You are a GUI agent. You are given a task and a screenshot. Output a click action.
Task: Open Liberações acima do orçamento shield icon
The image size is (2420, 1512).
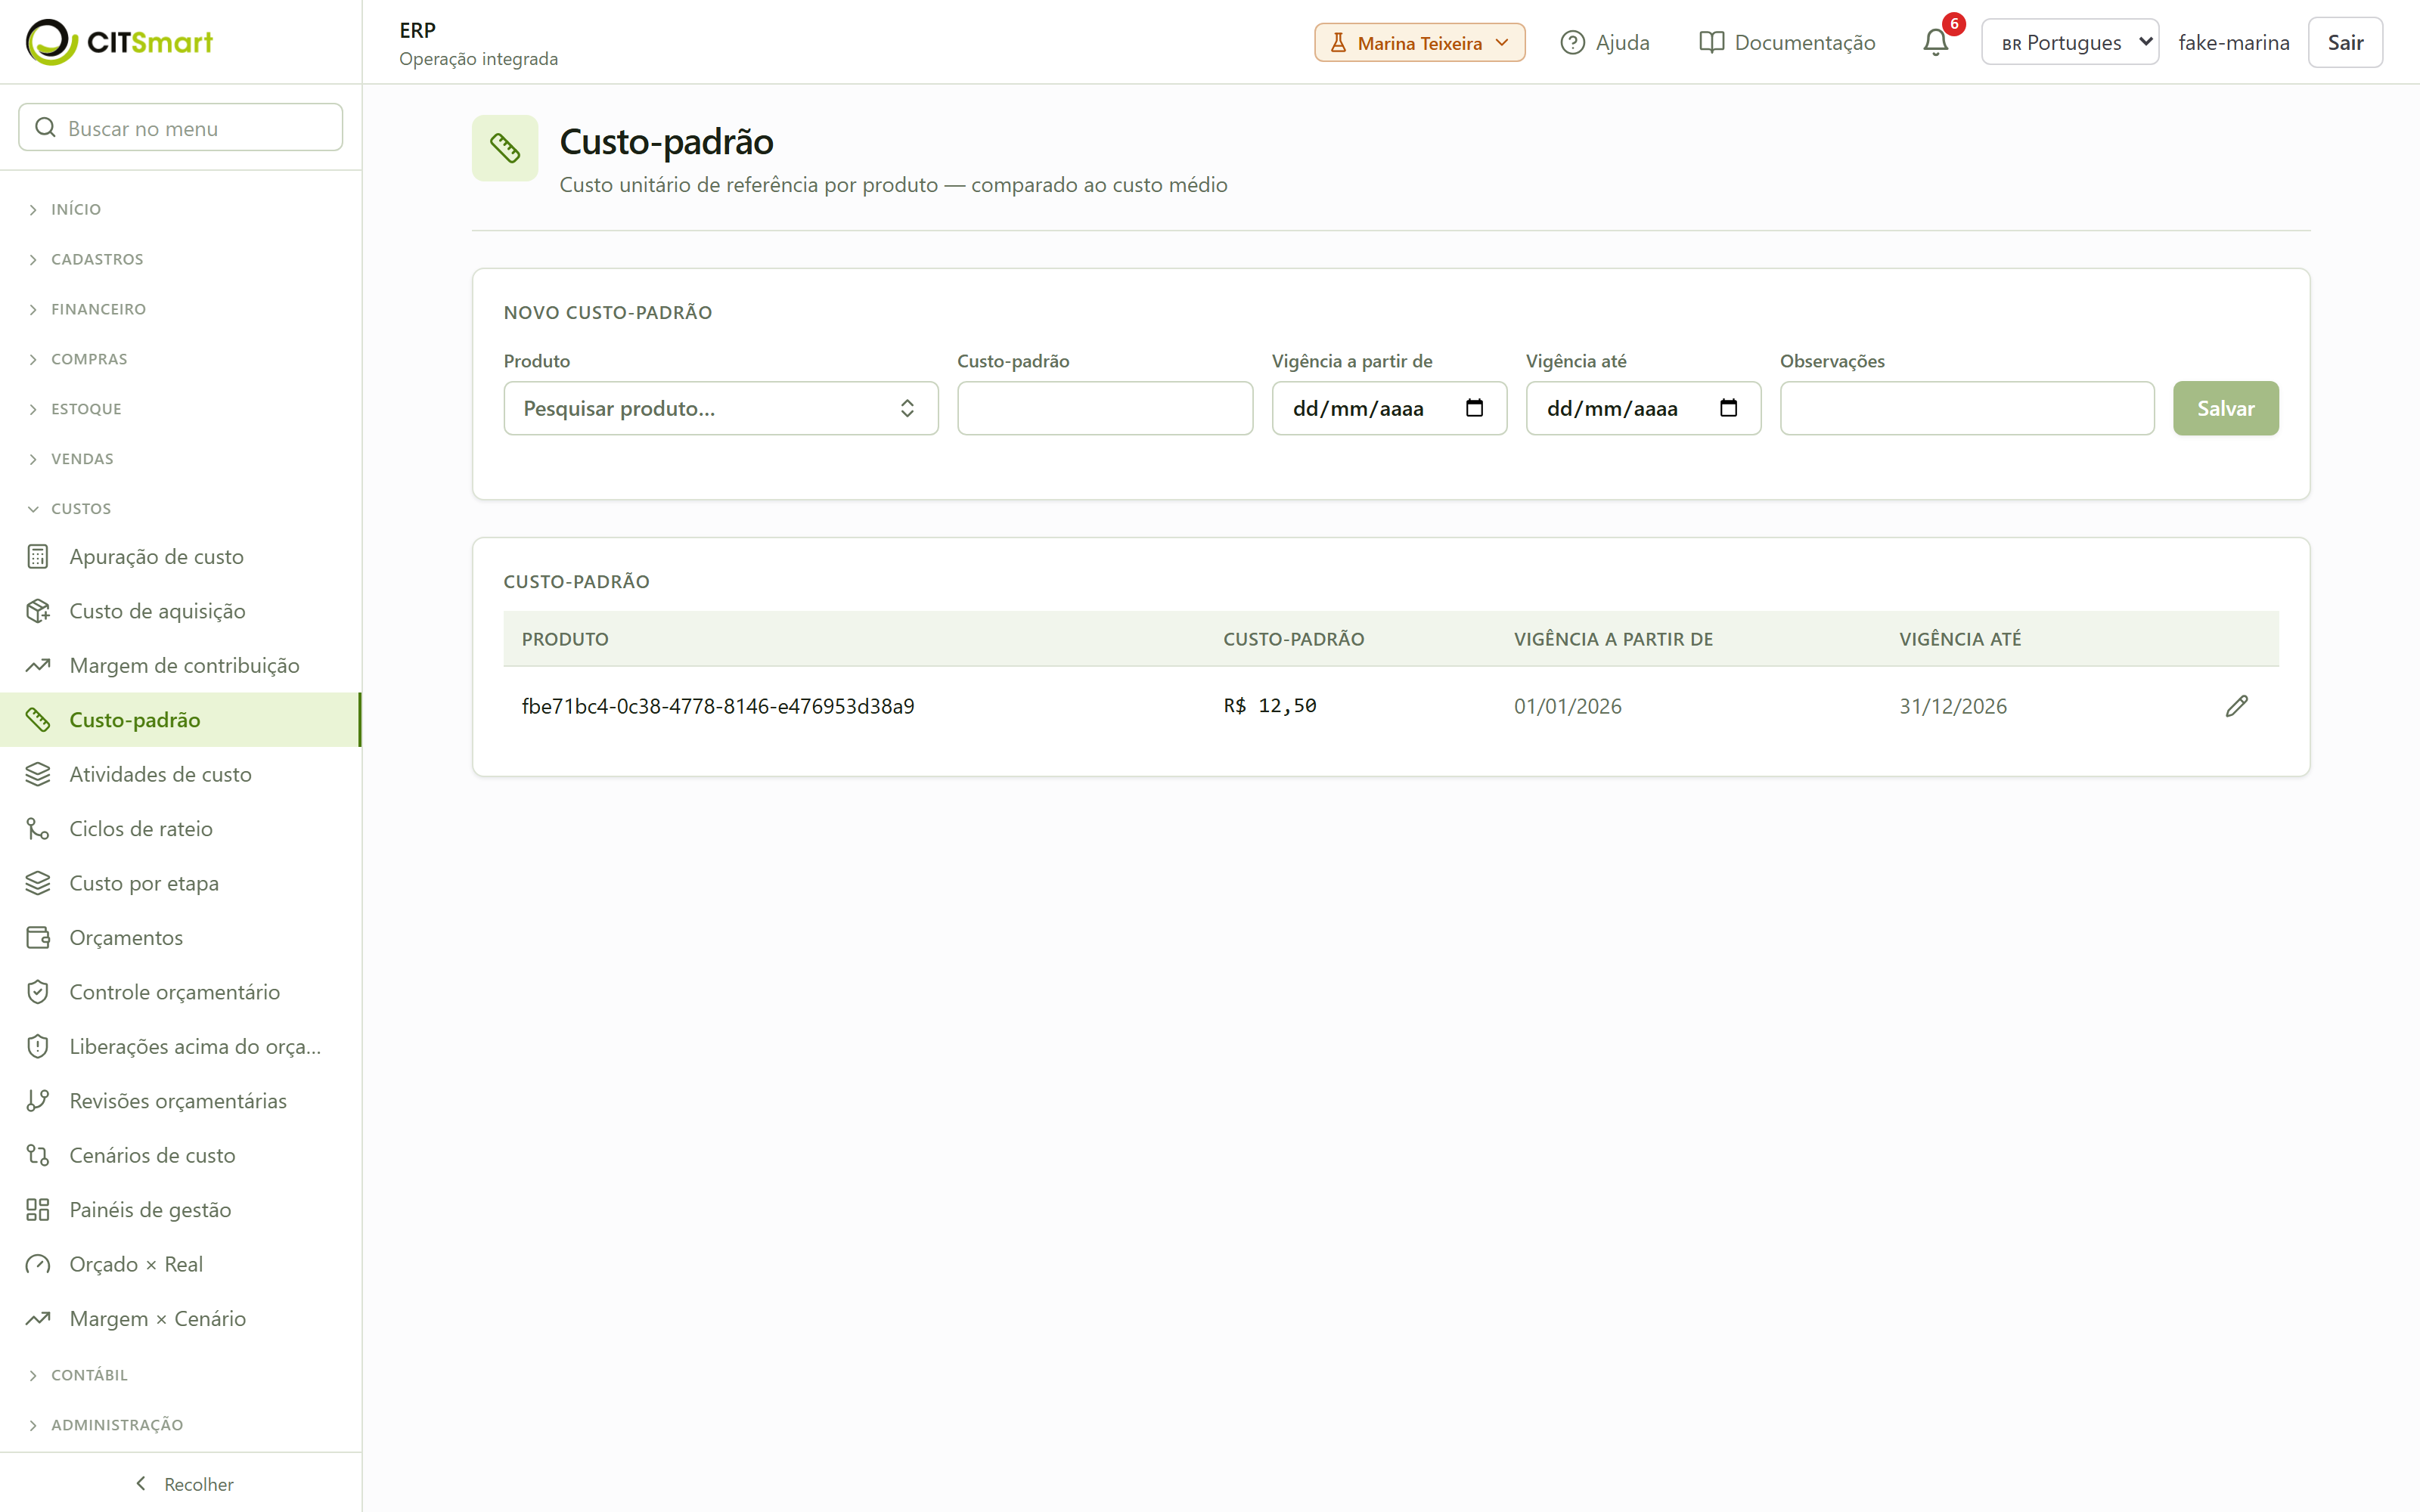click(38, 1046)
